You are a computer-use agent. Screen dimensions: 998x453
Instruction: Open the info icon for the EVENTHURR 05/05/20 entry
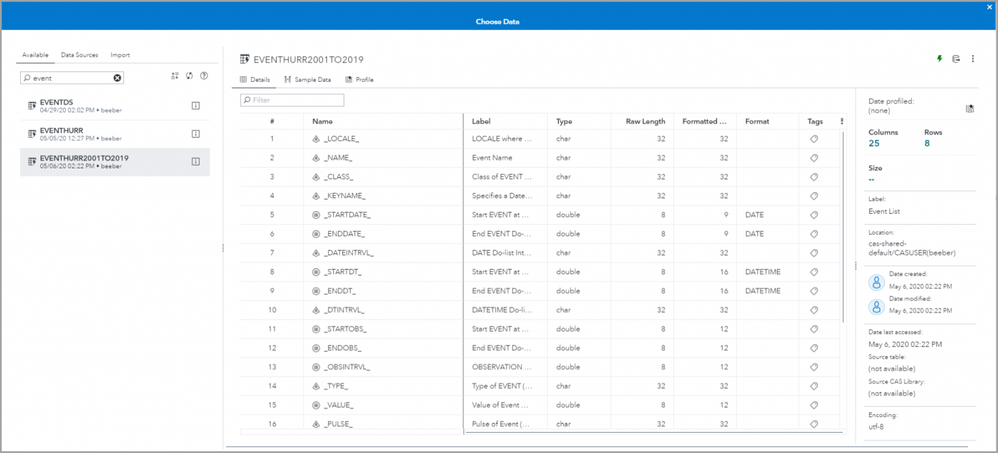click(x=195, y=134)
